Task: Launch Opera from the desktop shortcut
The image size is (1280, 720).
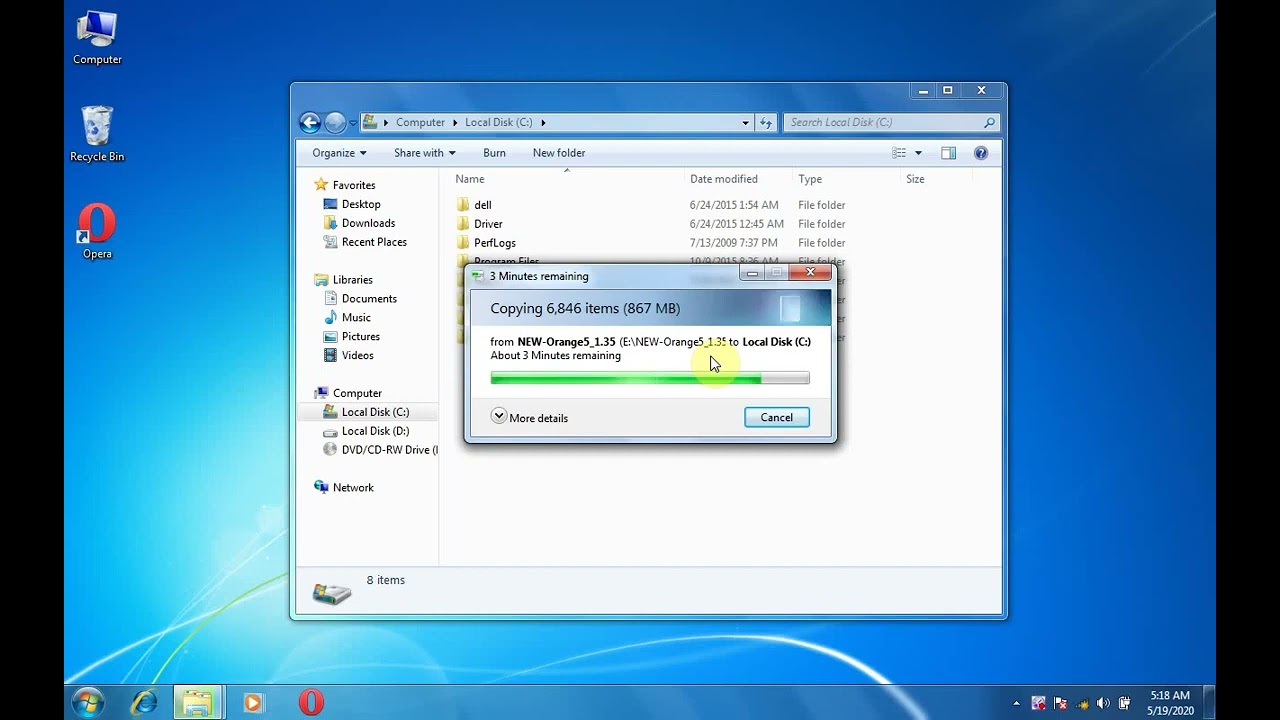Action: click(97, 232)
